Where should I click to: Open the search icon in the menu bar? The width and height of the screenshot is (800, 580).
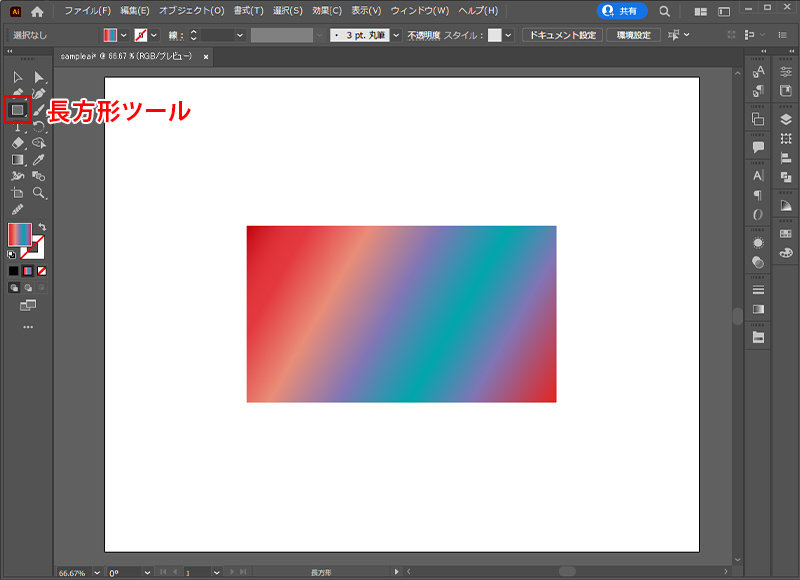point(662,13)
